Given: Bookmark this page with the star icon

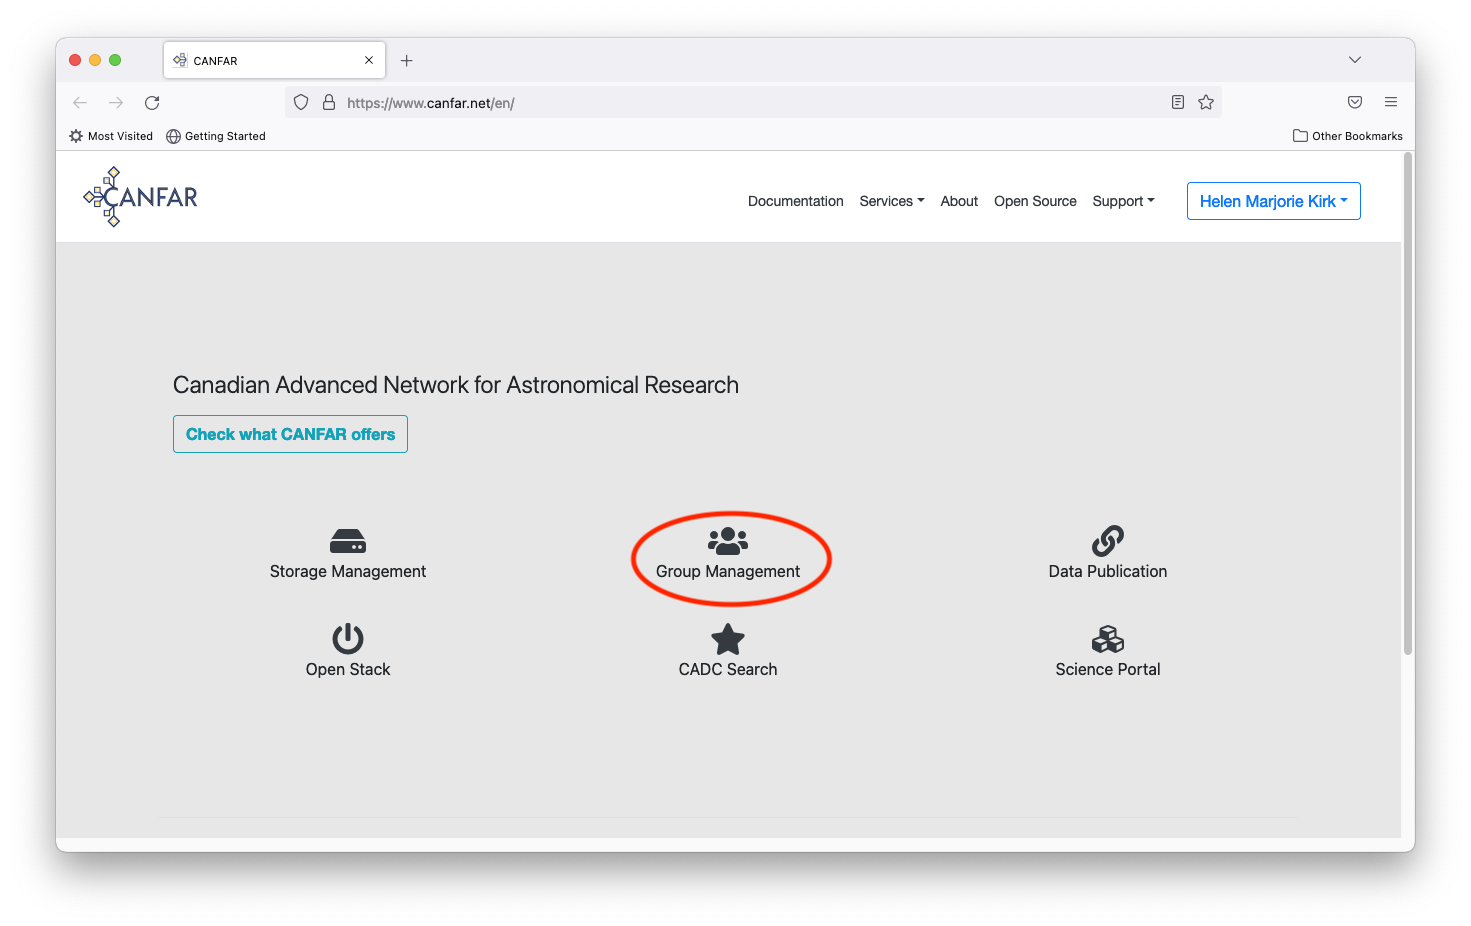Looking at the screenshot, I should pos(1206,102).
